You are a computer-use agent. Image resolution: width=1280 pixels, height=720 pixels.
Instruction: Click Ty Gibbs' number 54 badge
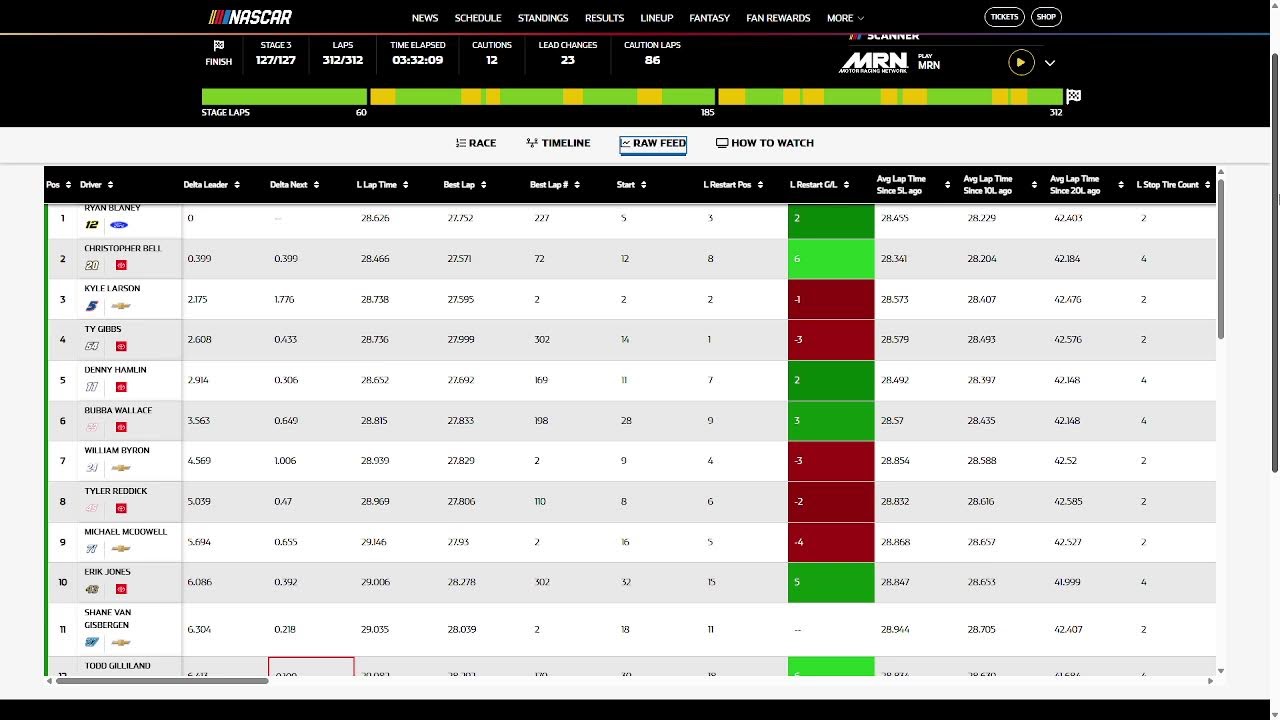[92, 346]
